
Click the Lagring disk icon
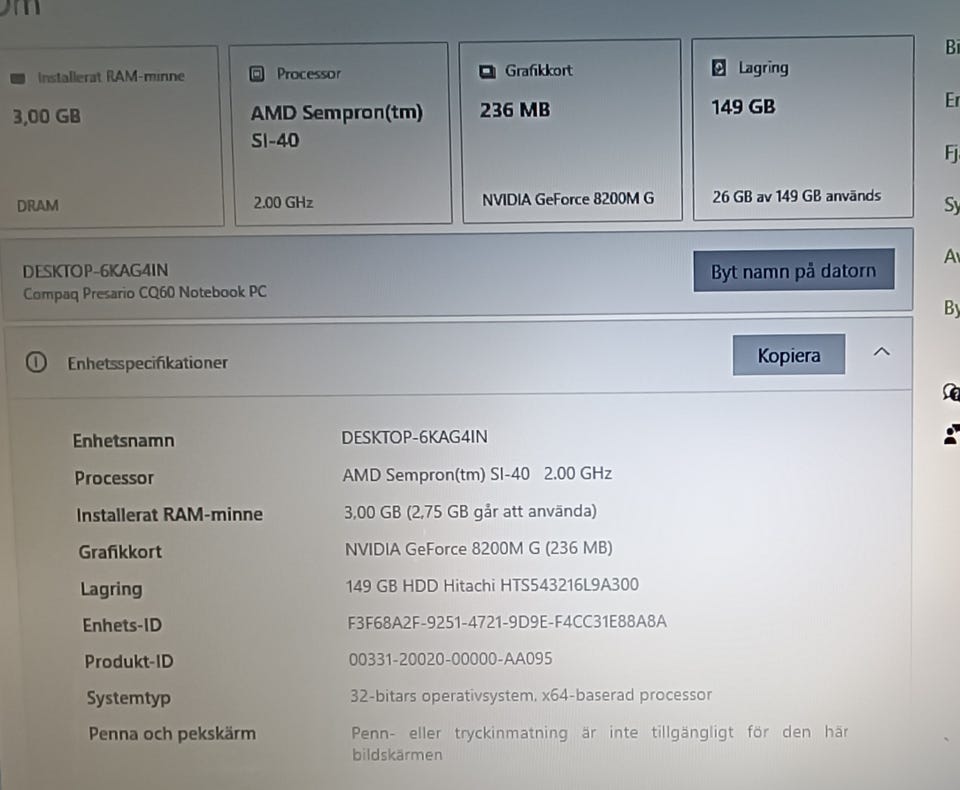[719, 68]
